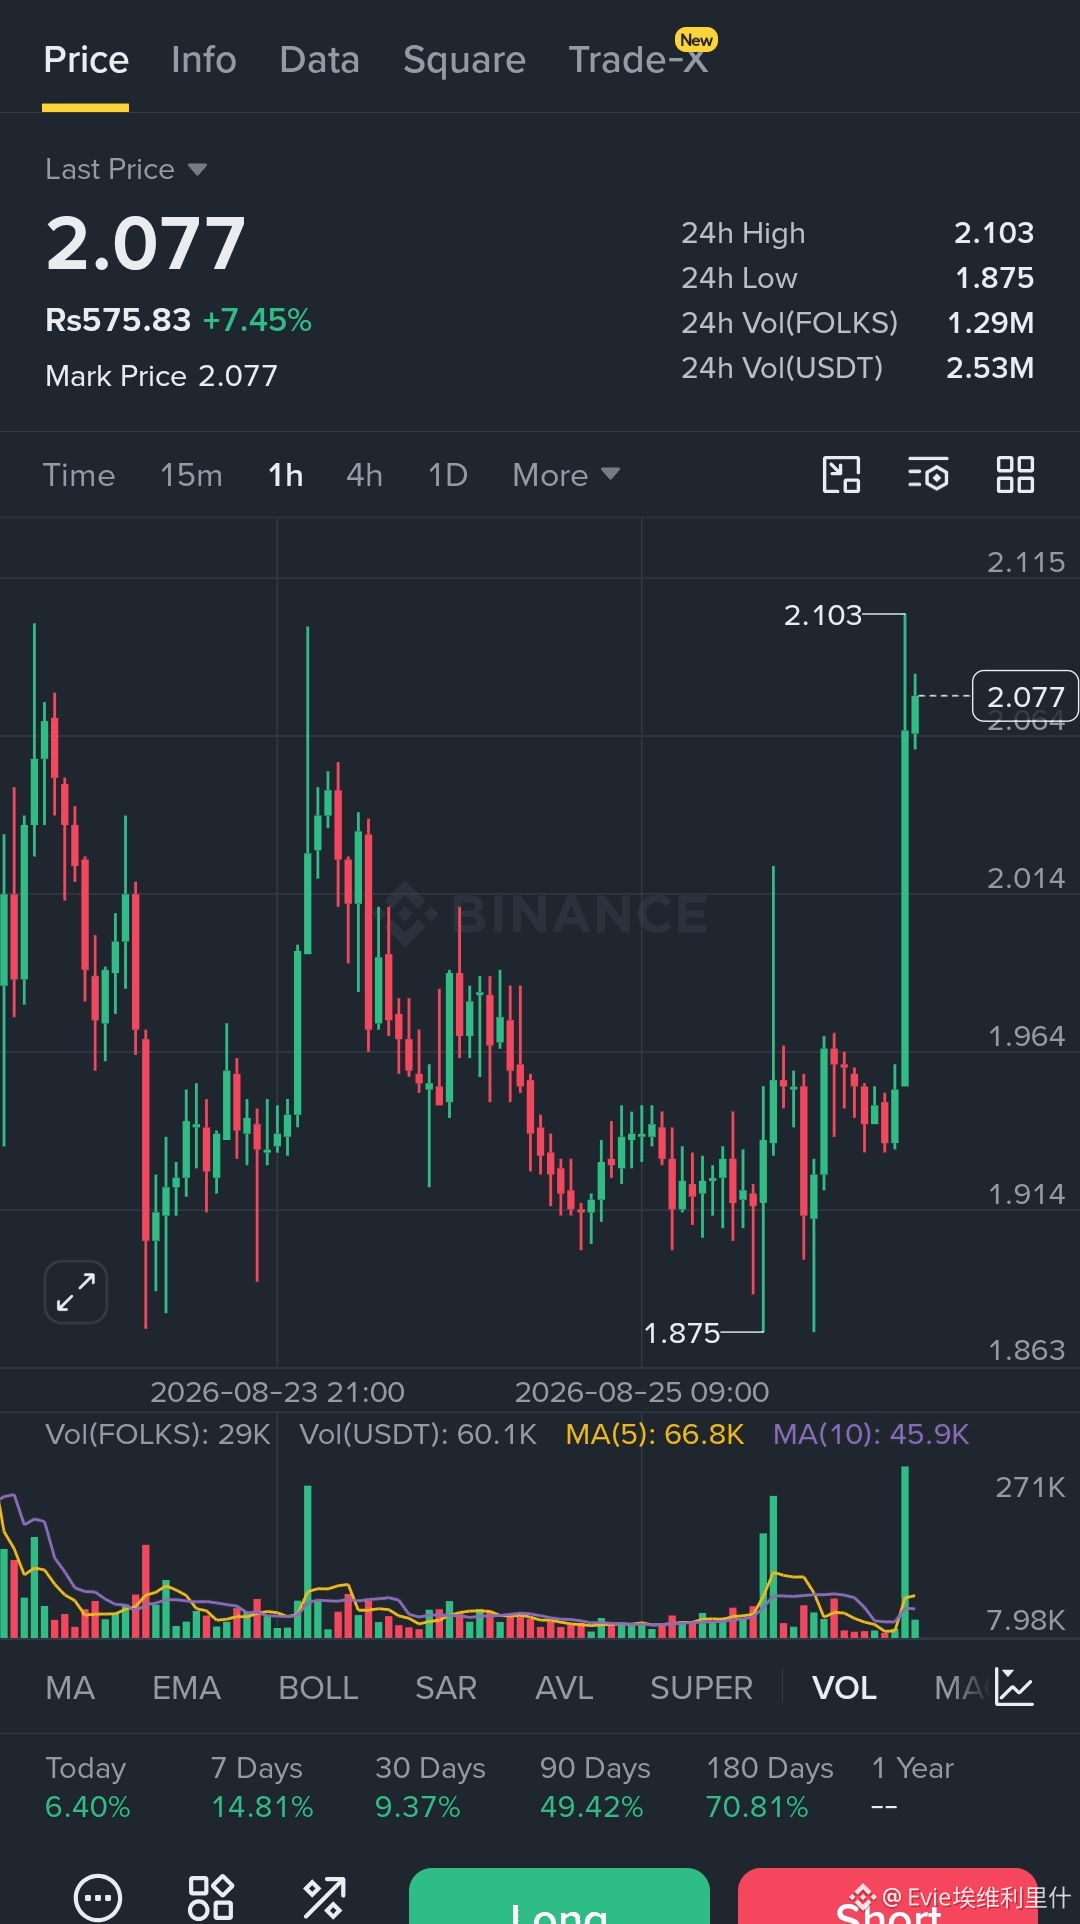
Task: Tap the 2.103 high price marker
Action: pos(822,615)
